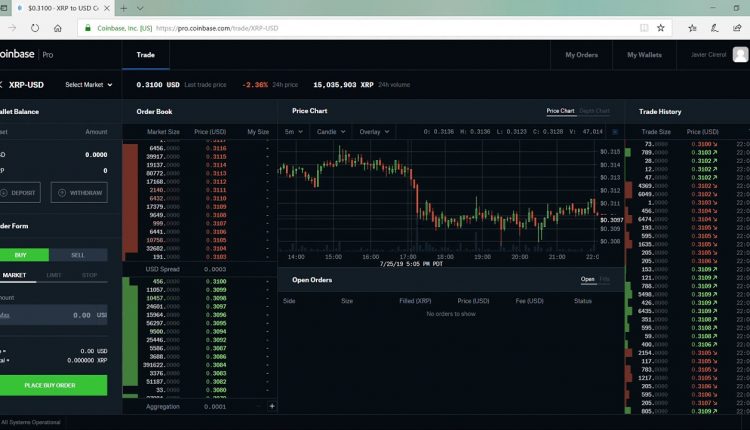This screenshot has width=750, height=430.
Task: Click the All Systems Operational status
Action: pyautogui.click(x=31, y=422)
